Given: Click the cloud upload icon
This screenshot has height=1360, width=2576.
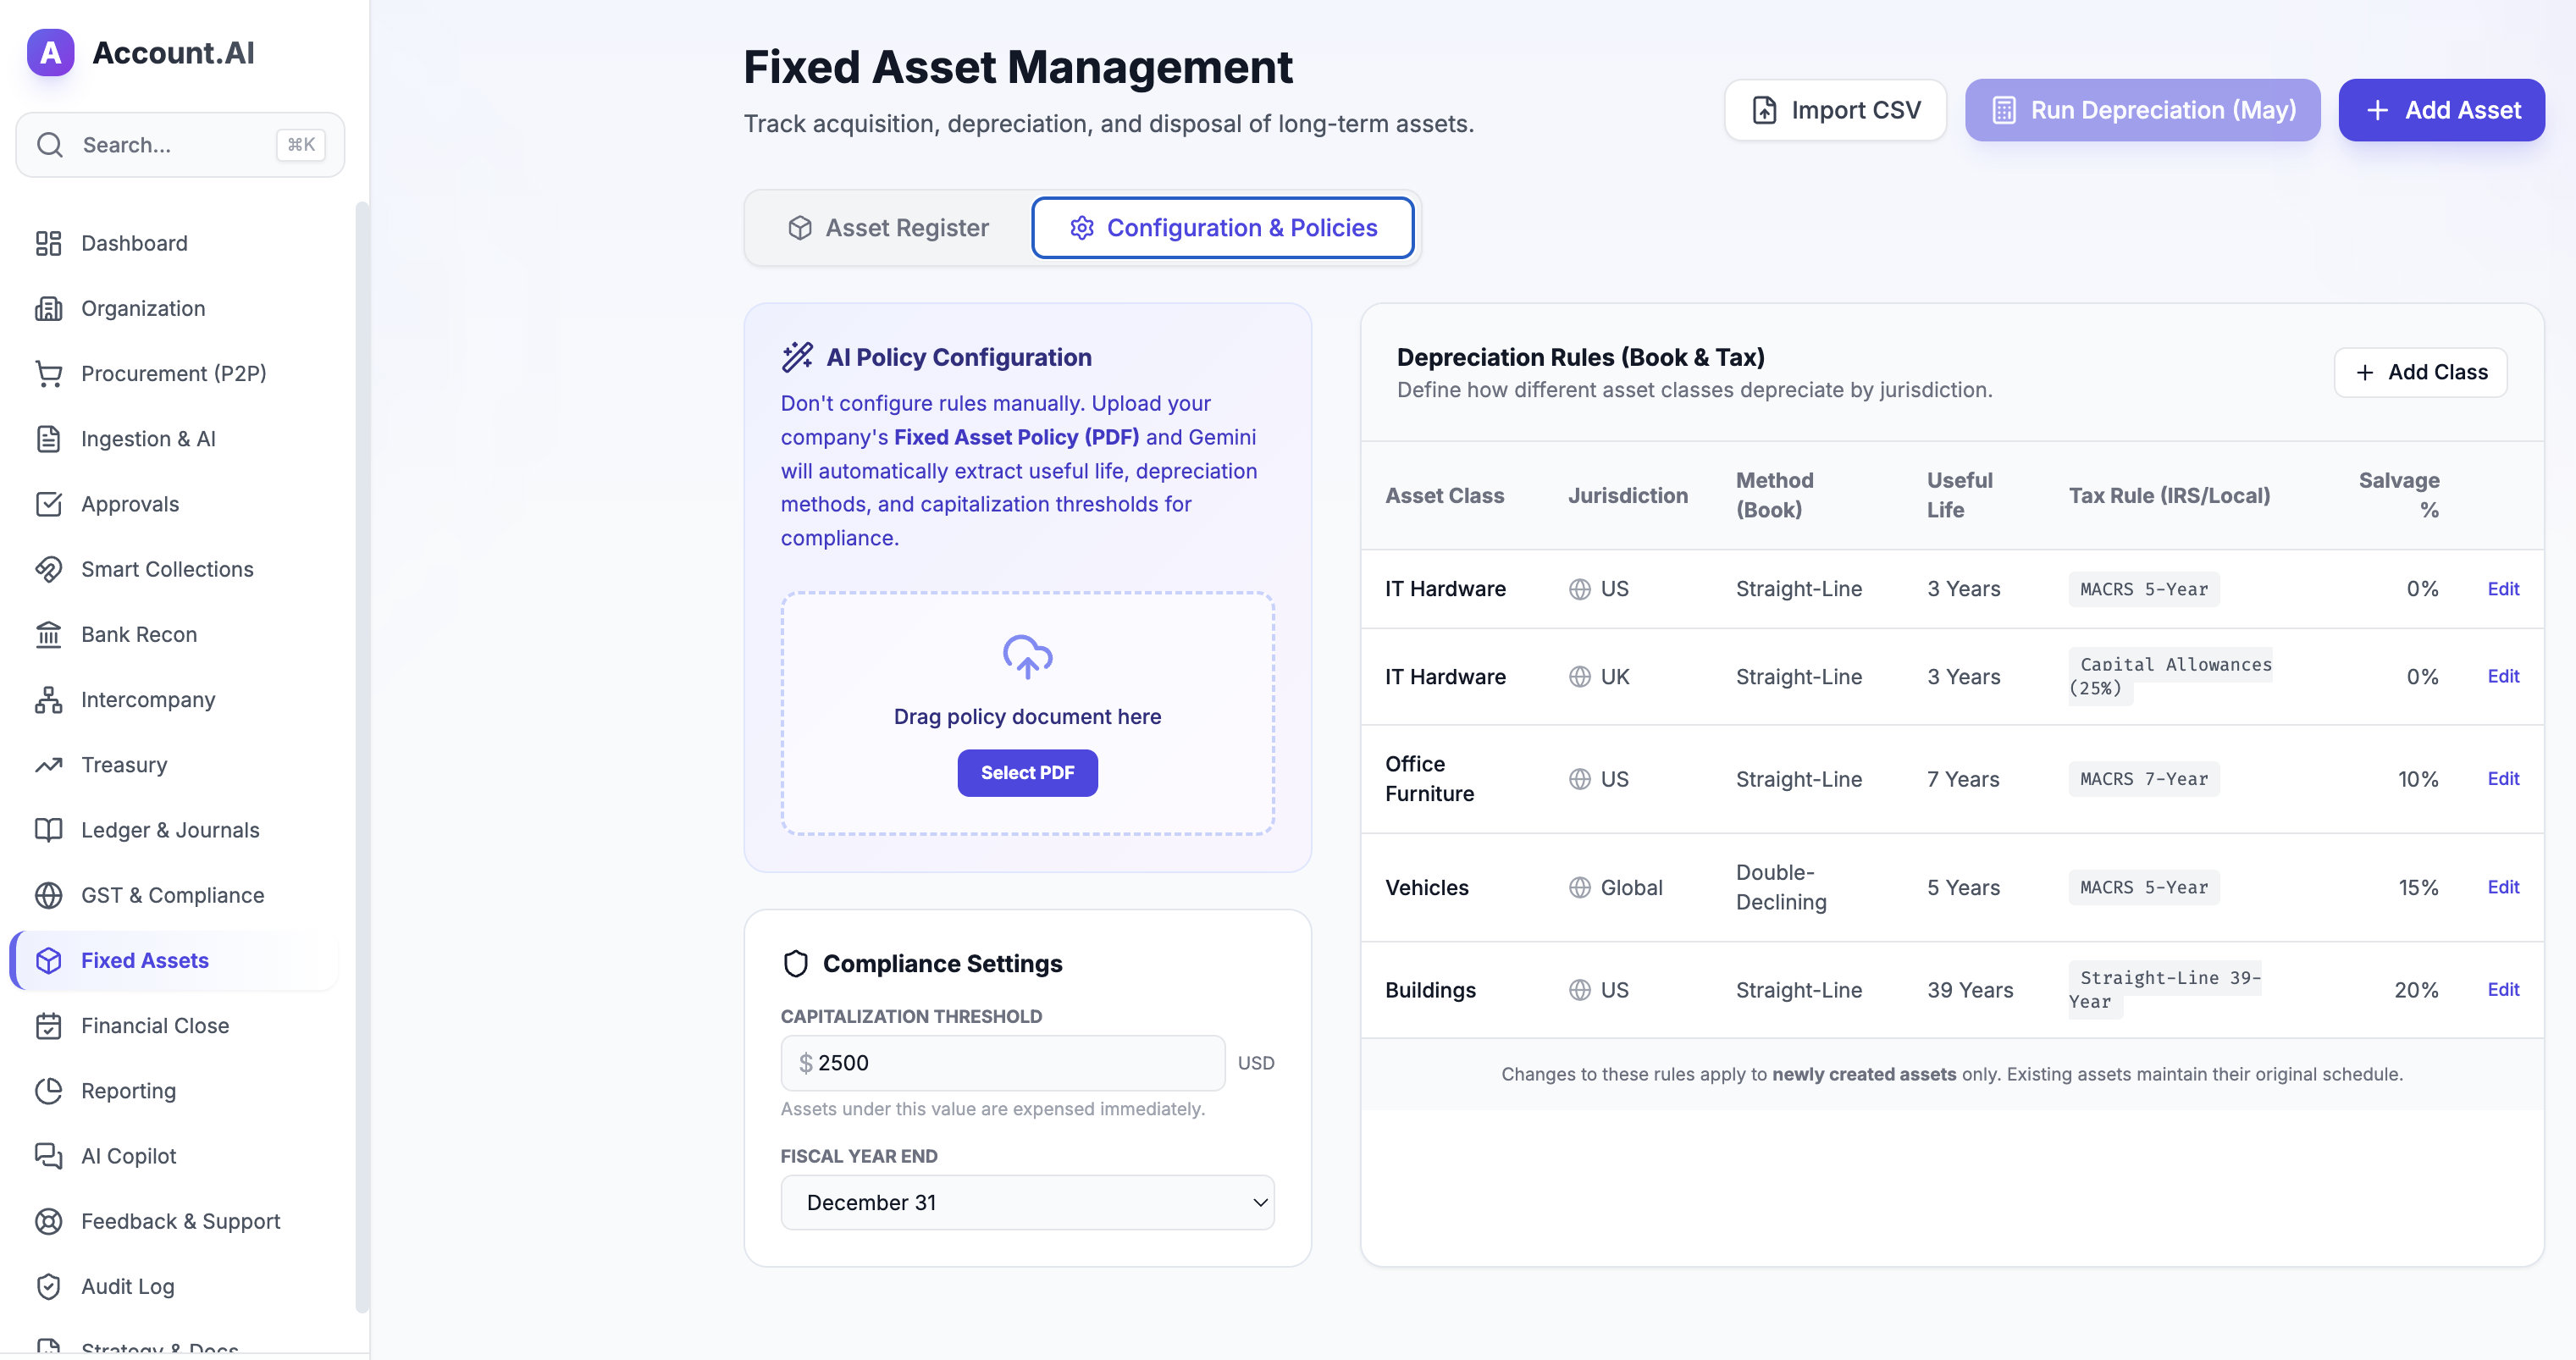Looking at the screenshot, I should (1027, 656).
